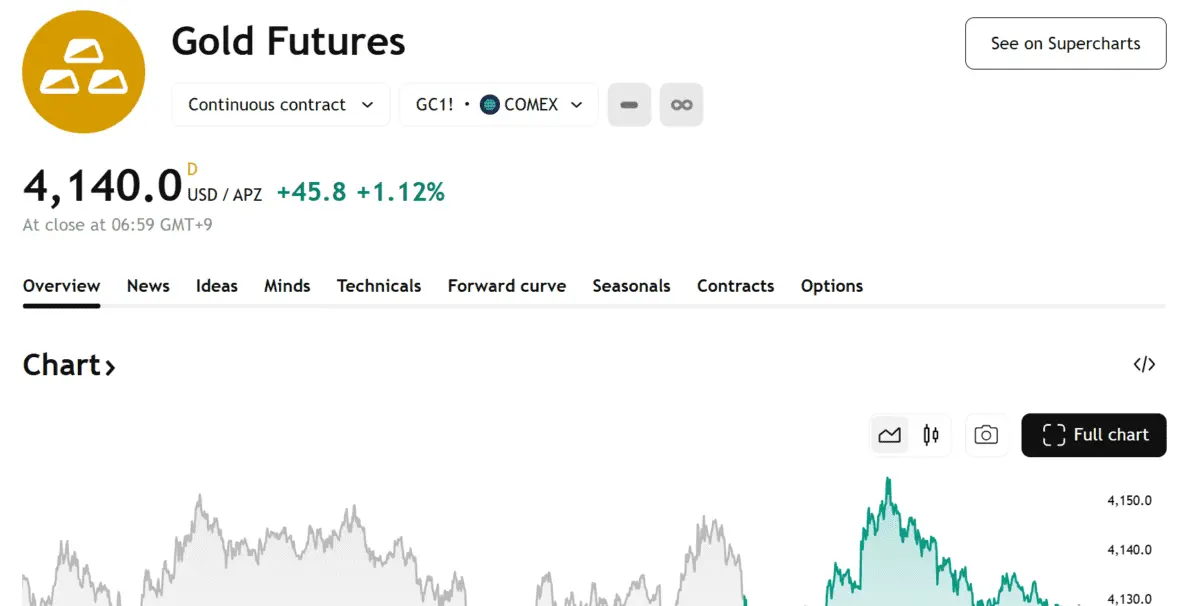1200x606 pixels.
Task: Click the dash icon button beside COMEX
Action: tap(629, 105)
